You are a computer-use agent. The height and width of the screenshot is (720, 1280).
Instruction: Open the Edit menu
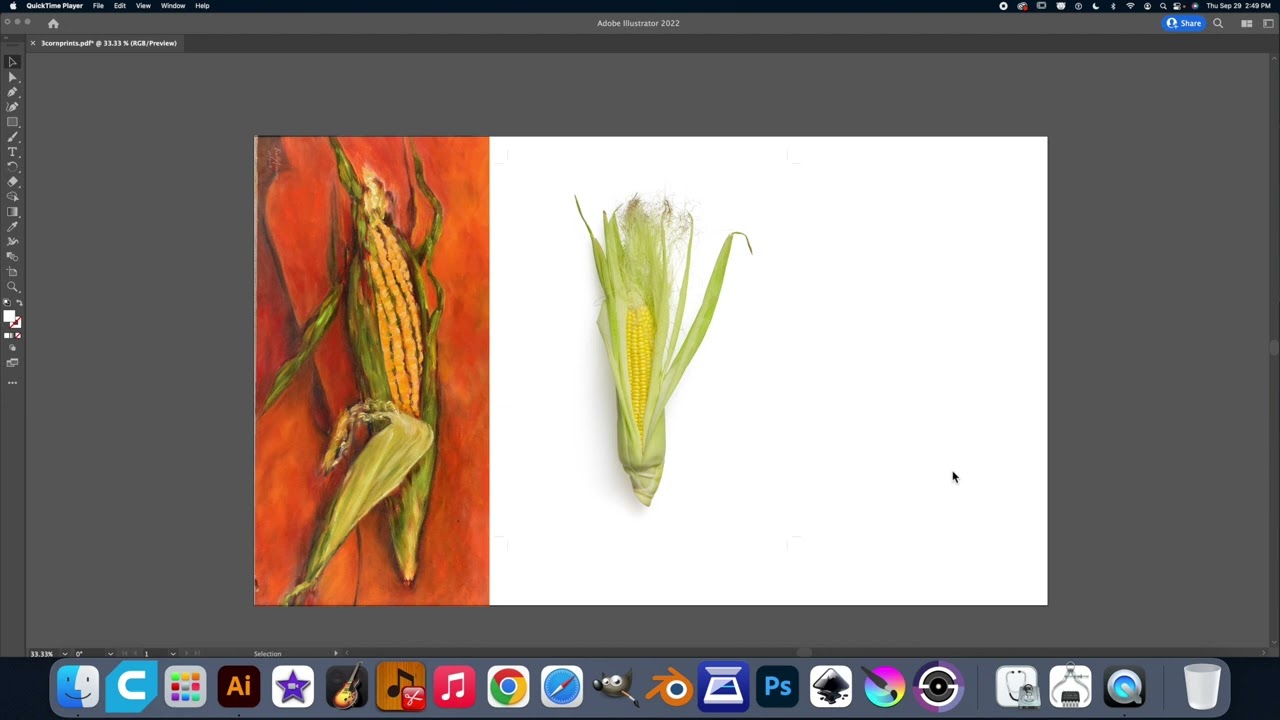120,6
